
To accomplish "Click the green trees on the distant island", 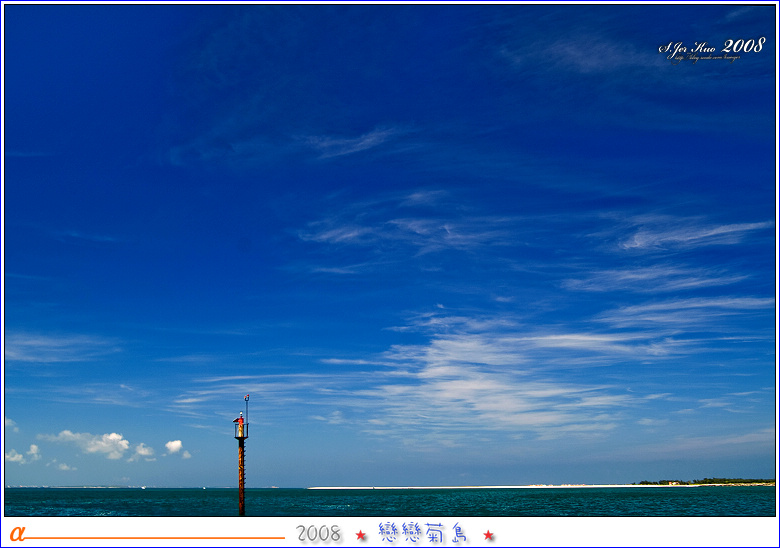I will click(x=705, y=481).
